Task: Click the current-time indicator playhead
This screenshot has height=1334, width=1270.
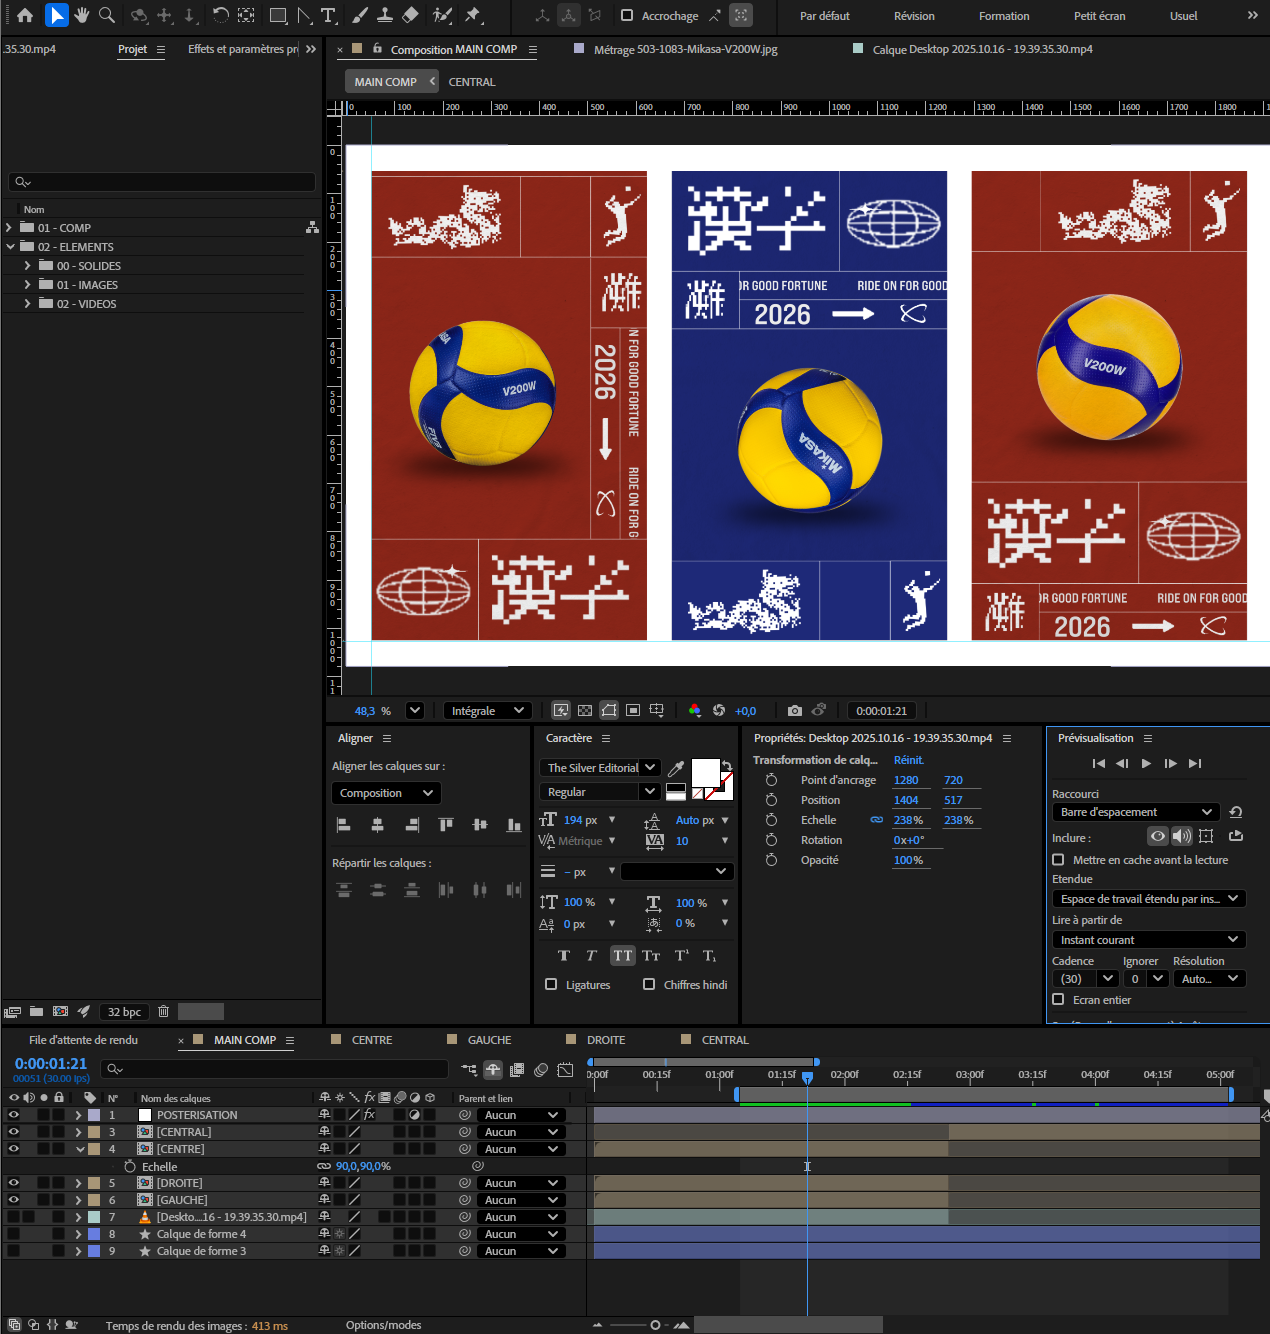Action: click(x=807, y=1077)
